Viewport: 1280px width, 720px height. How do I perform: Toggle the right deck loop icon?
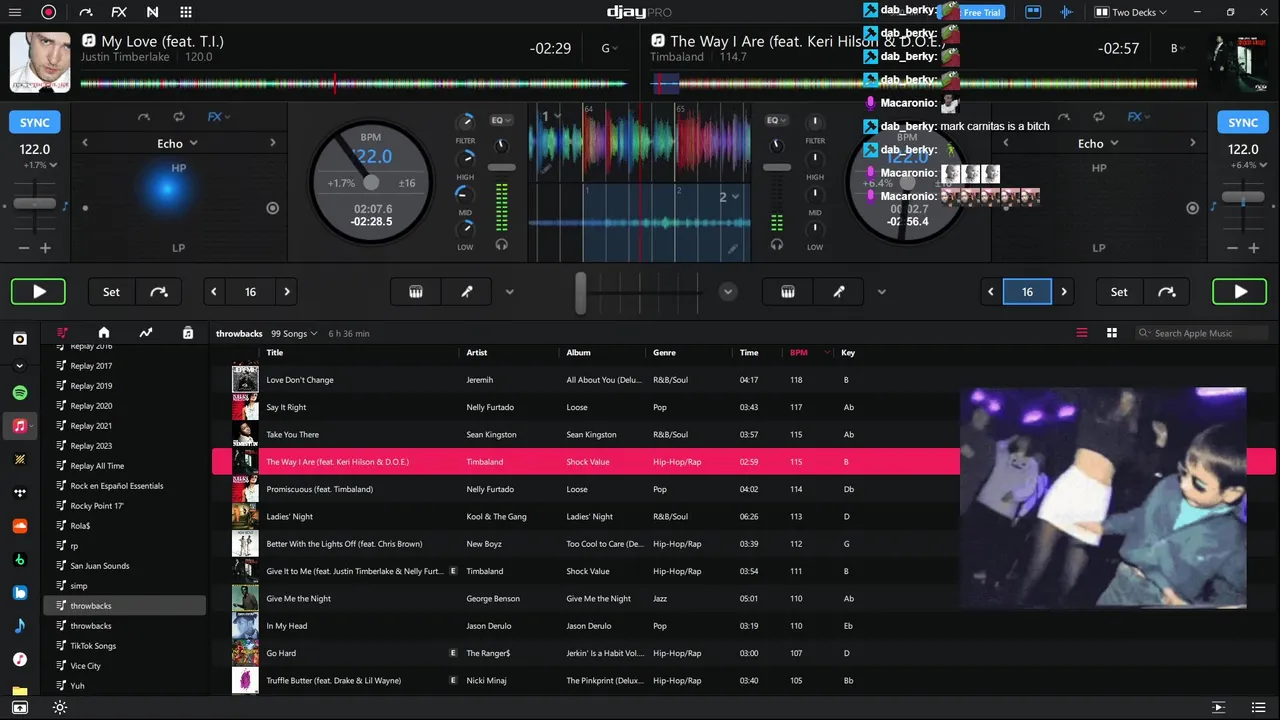[x=1099, y=117]
